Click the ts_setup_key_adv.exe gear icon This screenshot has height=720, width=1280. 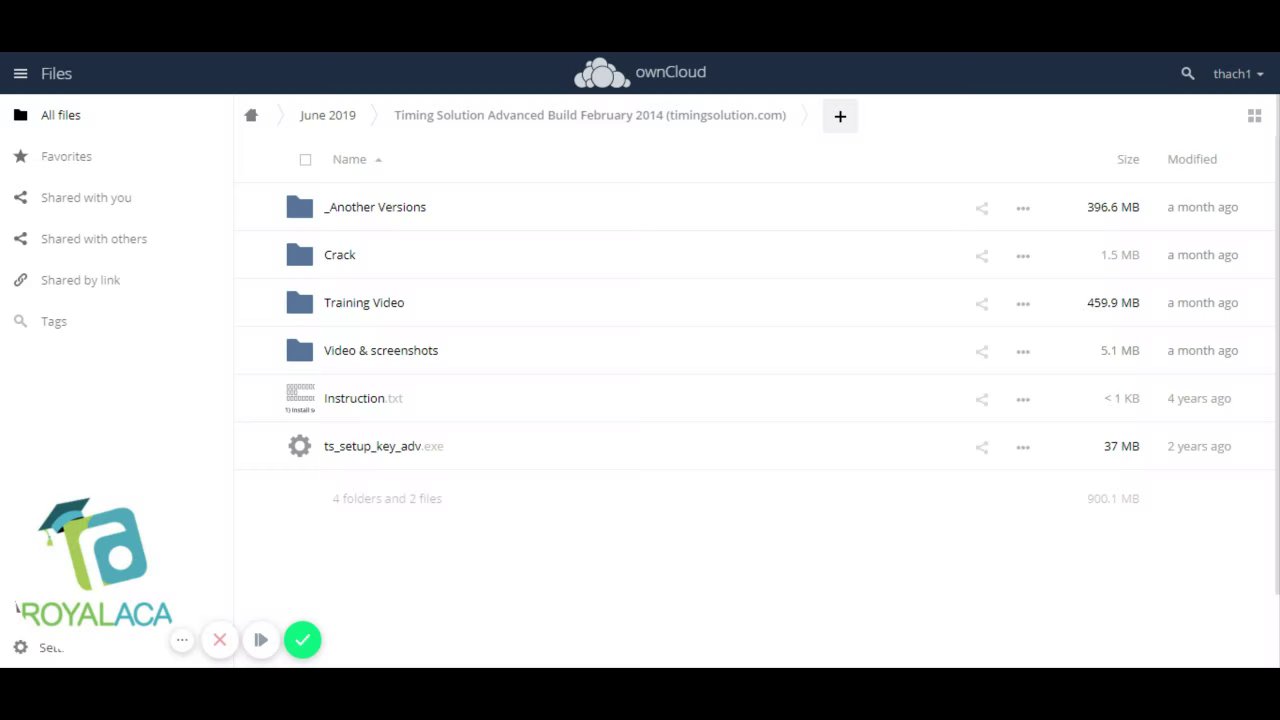(299, 446)
